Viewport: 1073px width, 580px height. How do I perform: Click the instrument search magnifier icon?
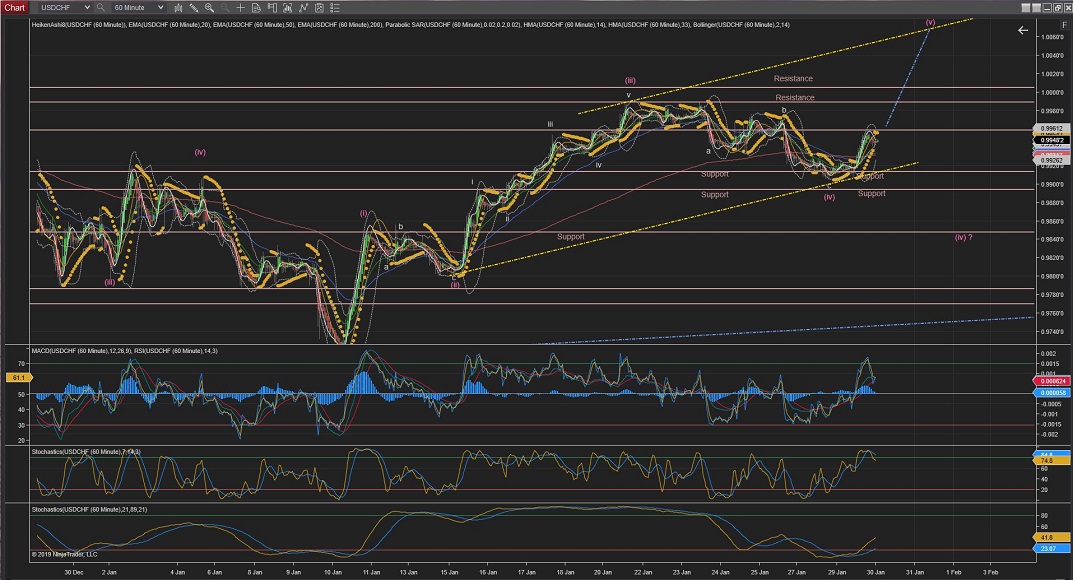coord(100,7)
